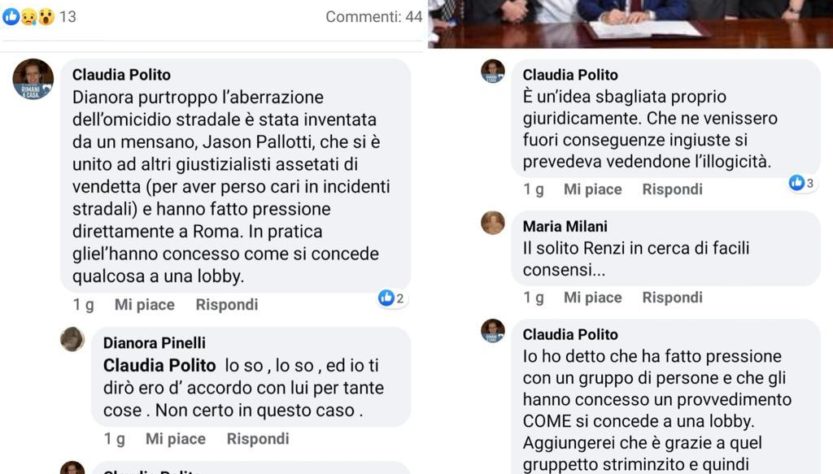Click the bold Claudia Polito mention in the reply
833x474 pixels.
159,366
